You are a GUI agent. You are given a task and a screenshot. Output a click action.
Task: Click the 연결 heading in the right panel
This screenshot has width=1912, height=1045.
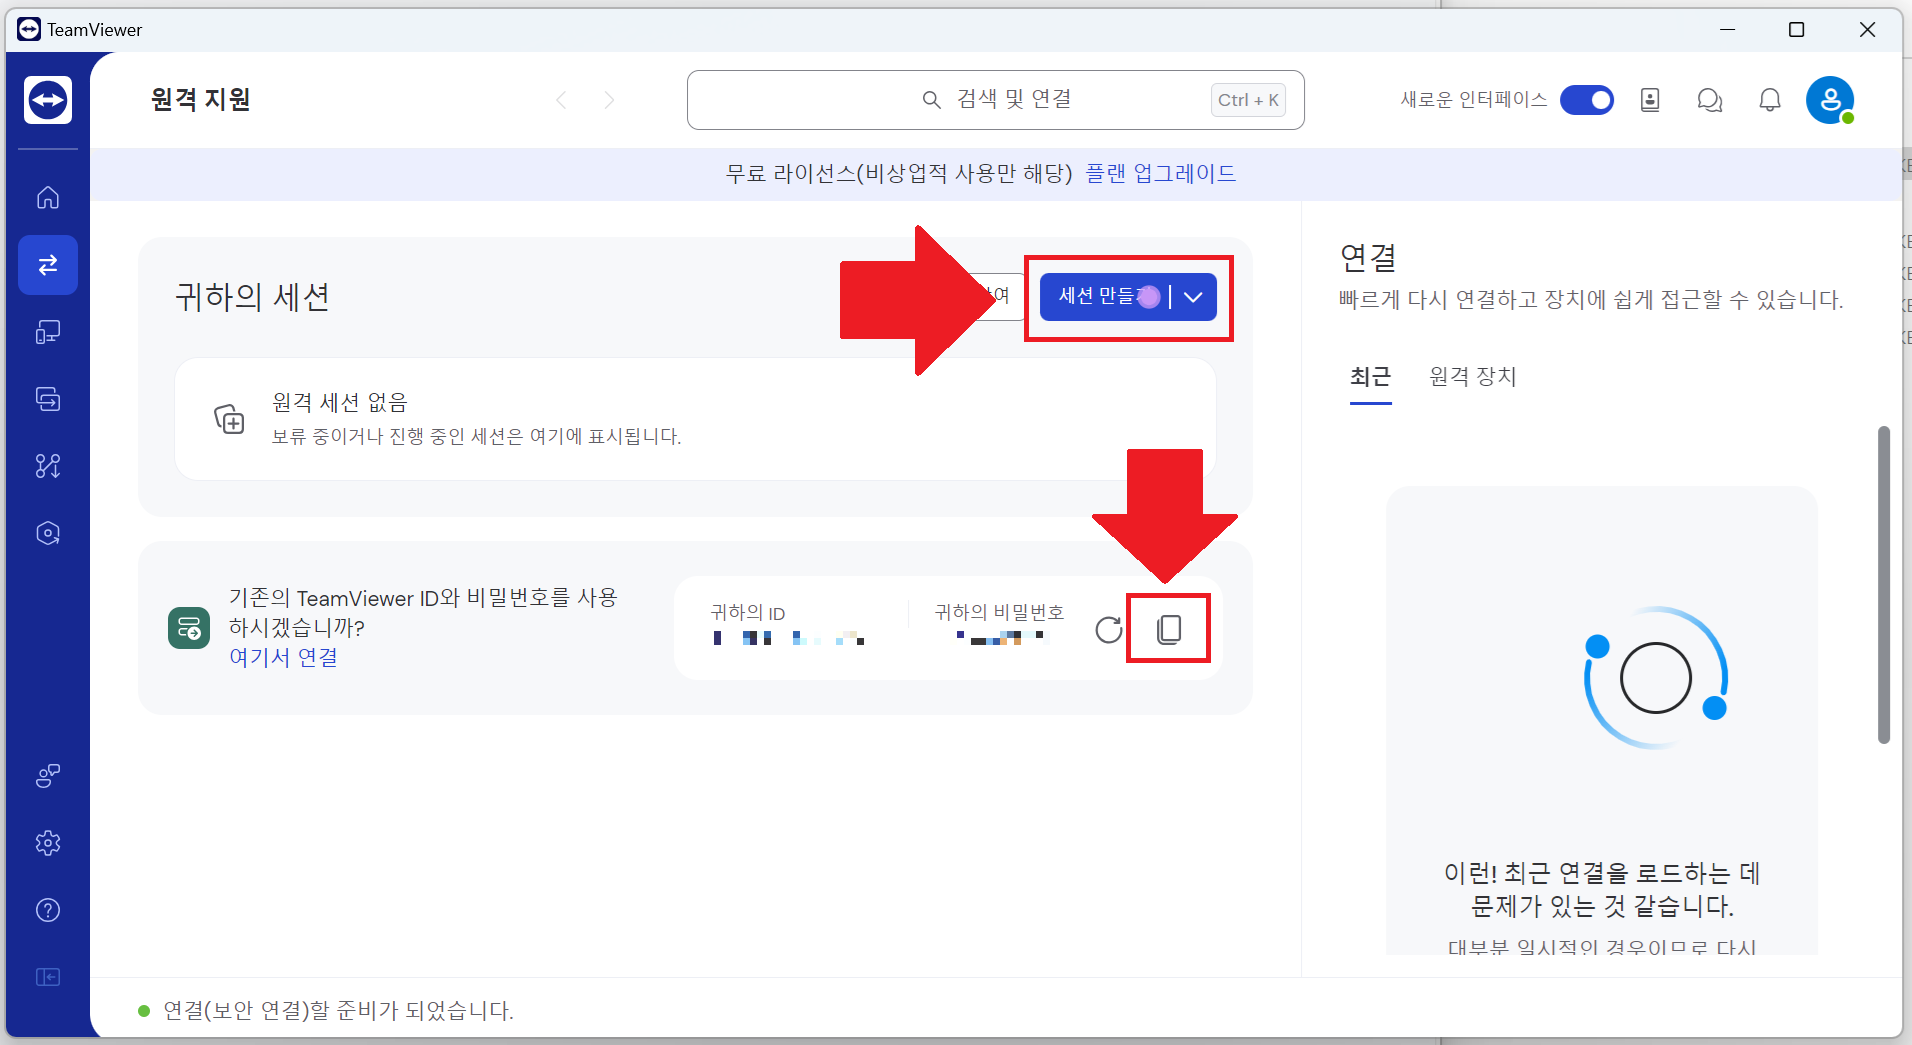[1368, 258]
